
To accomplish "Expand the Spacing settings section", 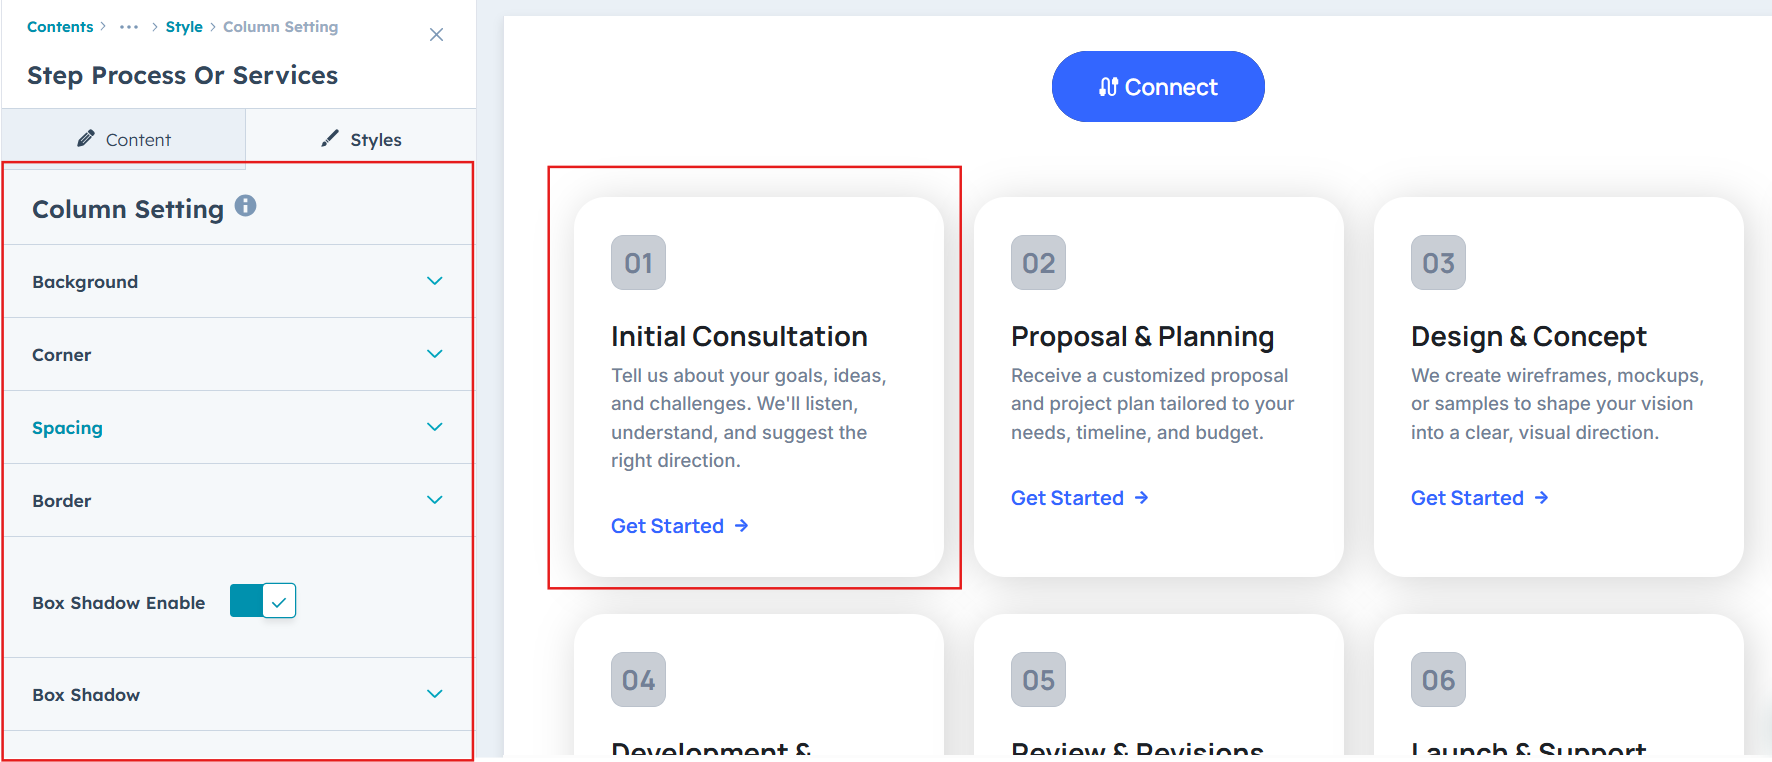I will pyautogui.click(x=434, y=427).
